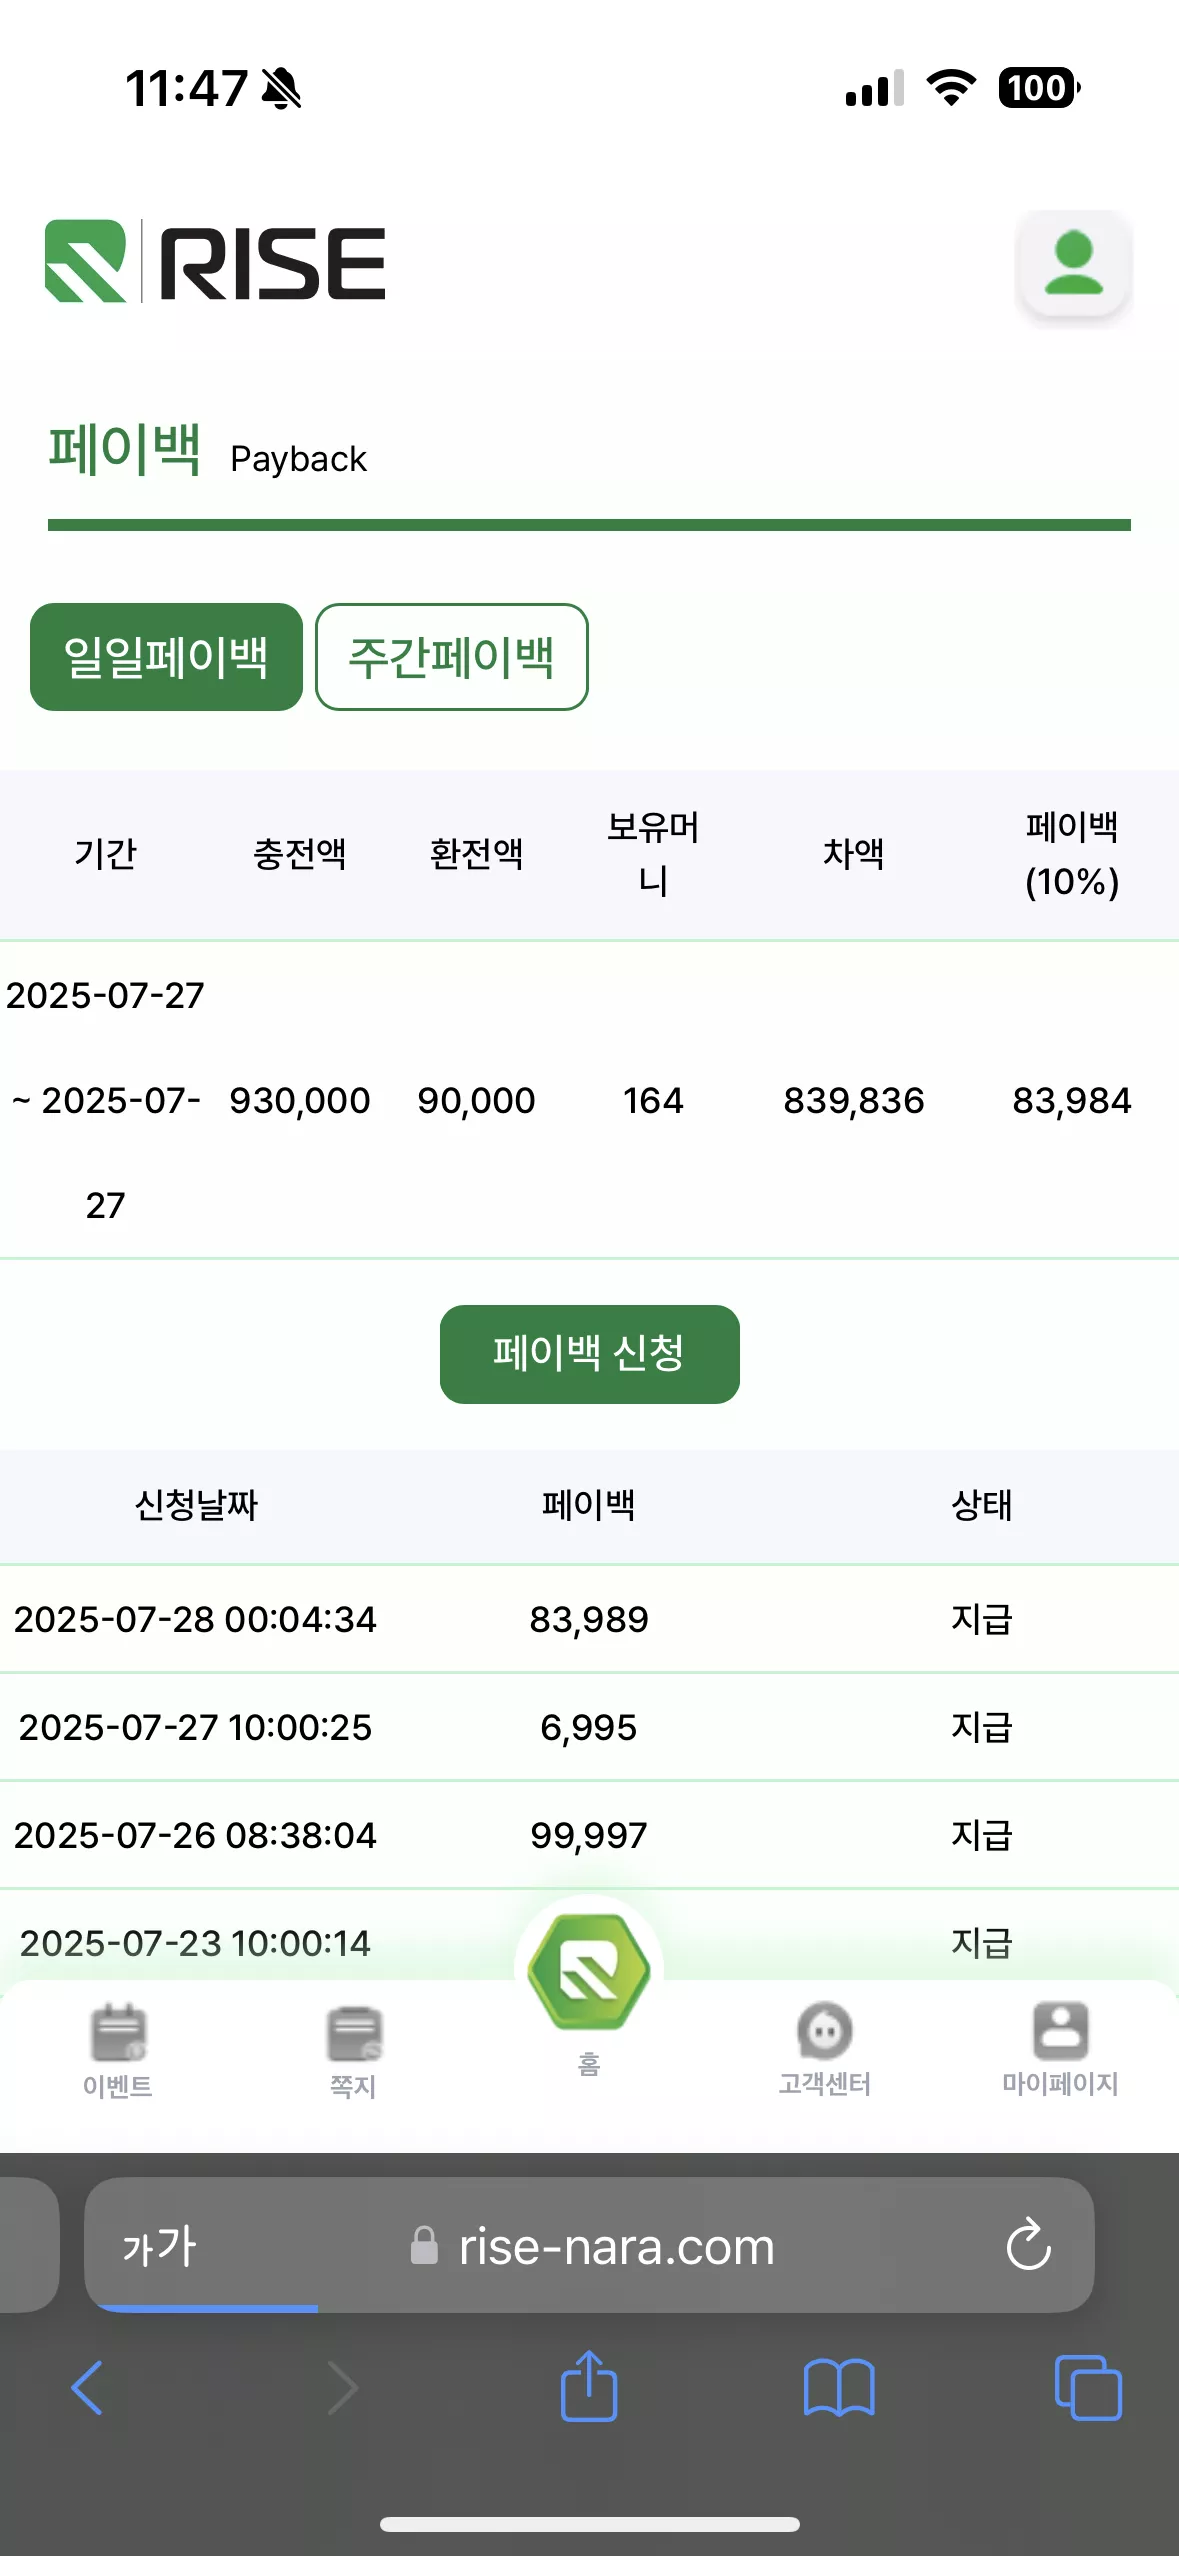
Task: Go back with Safari back arrow
Action: (x=88, y=2388)
